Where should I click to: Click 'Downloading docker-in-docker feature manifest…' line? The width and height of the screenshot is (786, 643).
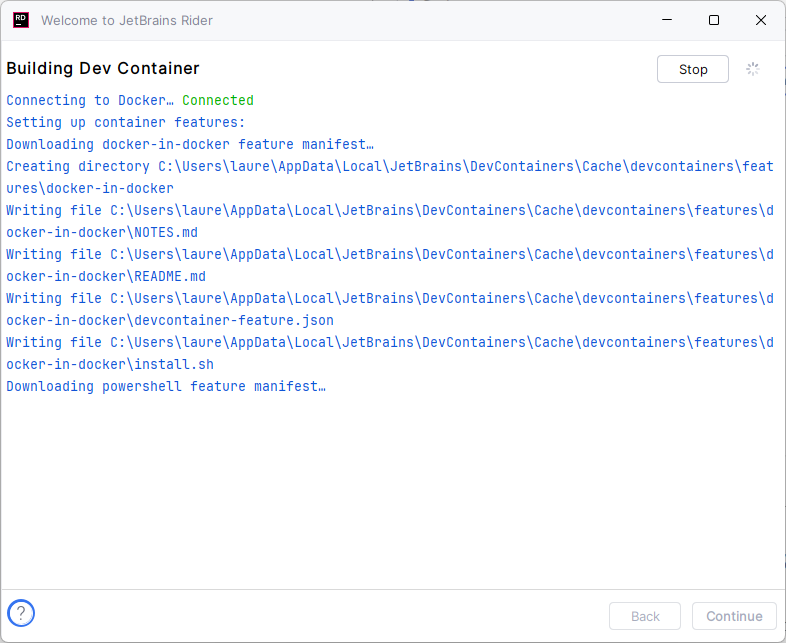click(190, 144)
